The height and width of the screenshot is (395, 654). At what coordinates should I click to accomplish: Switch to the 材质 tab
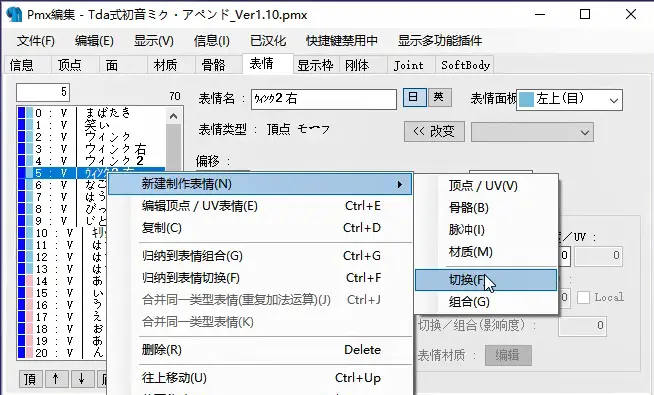(165, 65)
